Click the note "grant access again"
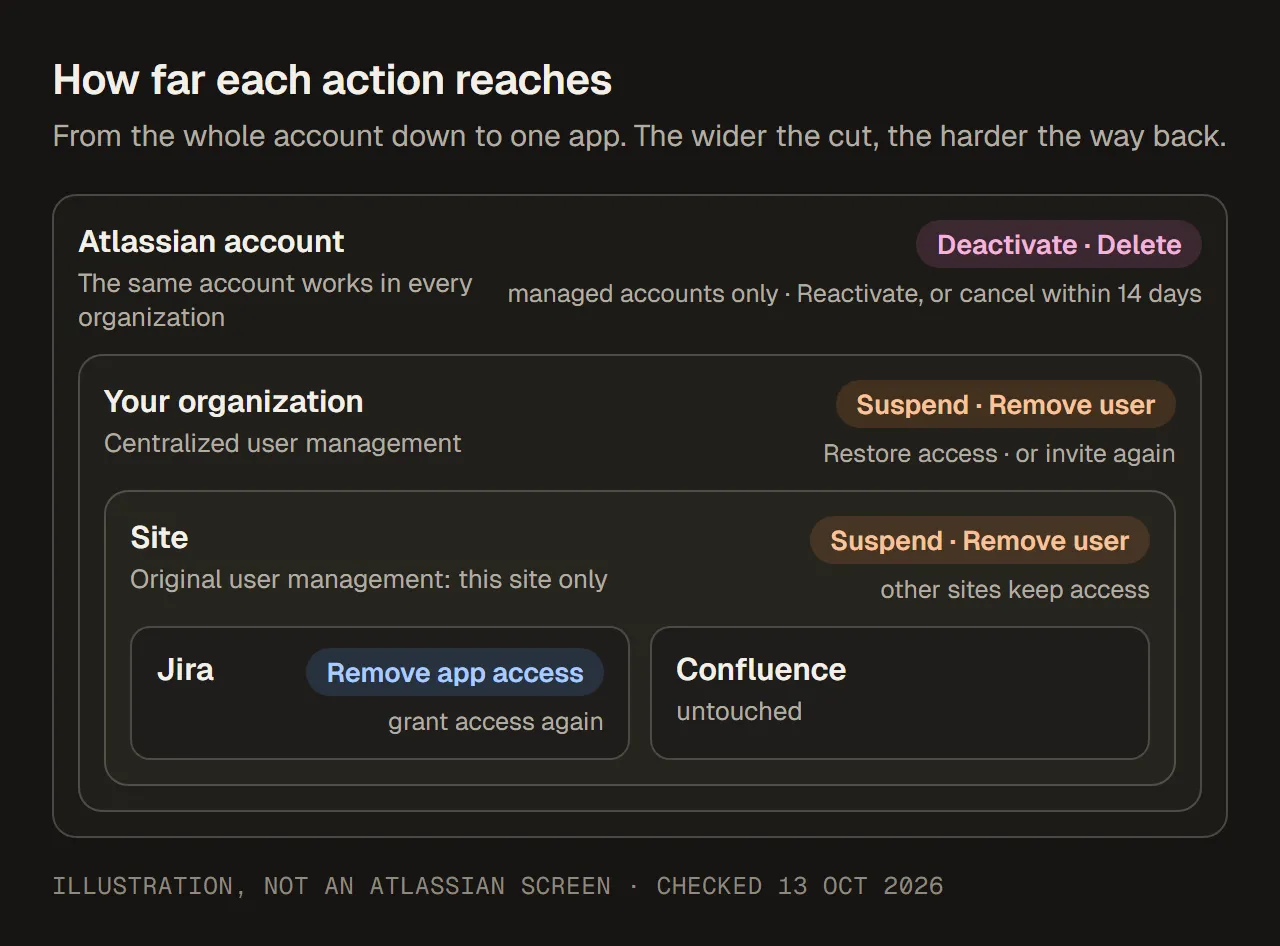The height and width of the screenshot is (946, 1280). click(496, 722)
